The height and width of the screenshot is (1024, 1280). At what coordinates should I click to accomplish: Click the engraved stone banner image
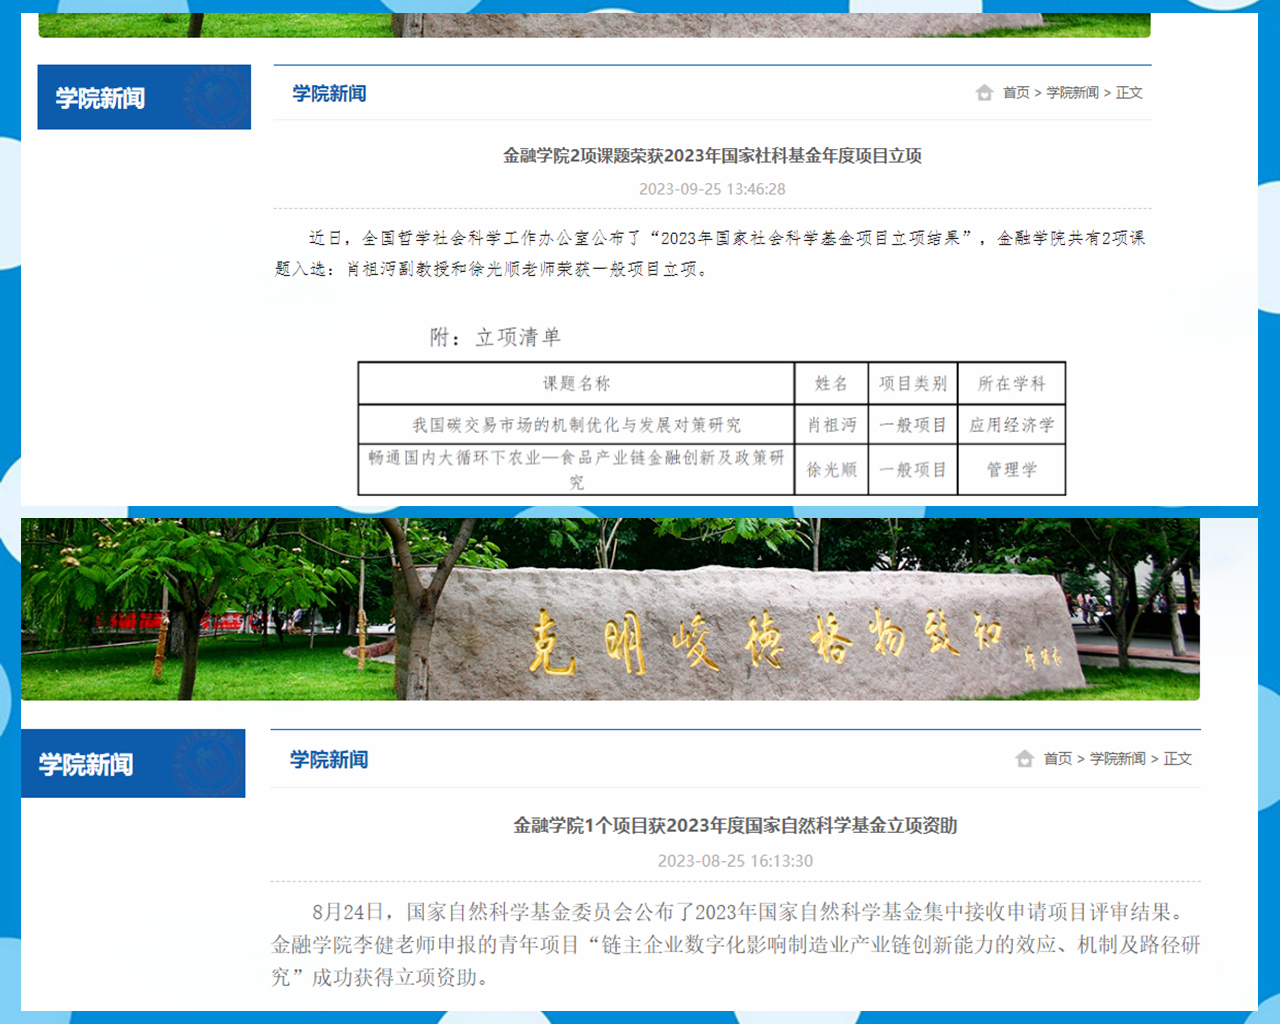tap(610, 609)
